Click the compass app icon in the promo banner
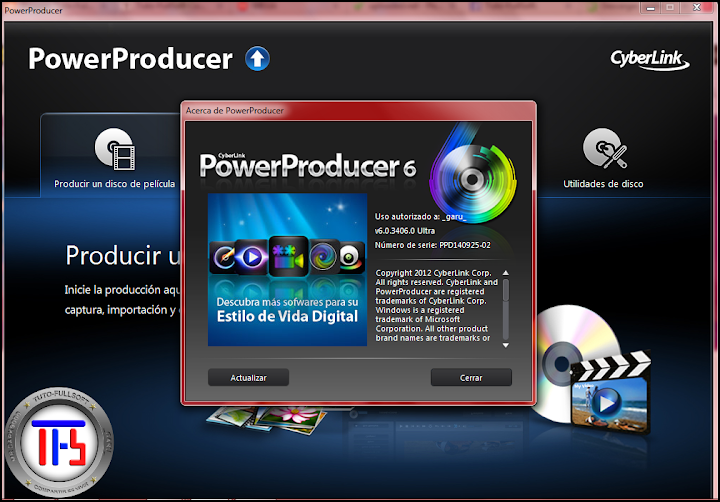720x502 pixels. pos(224,257)
